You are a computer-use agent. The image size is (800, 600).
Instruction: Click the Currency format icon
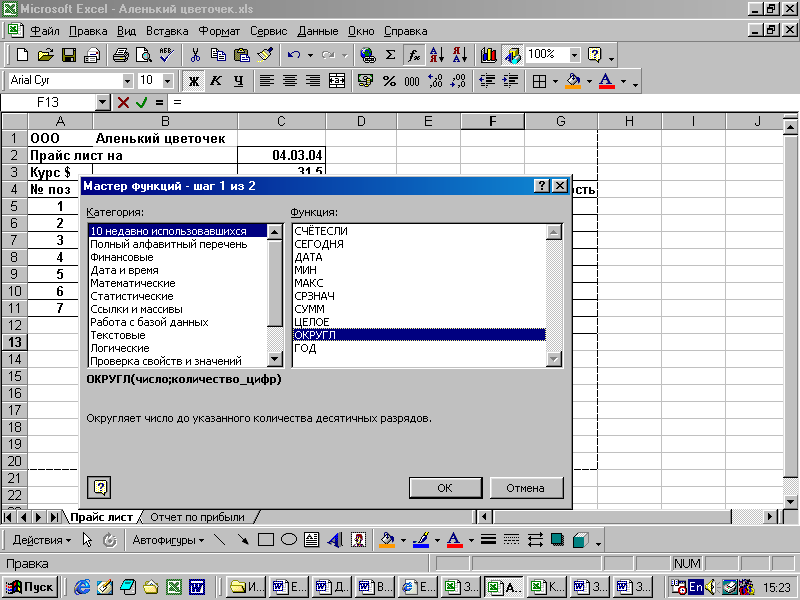tap(365, 81)
